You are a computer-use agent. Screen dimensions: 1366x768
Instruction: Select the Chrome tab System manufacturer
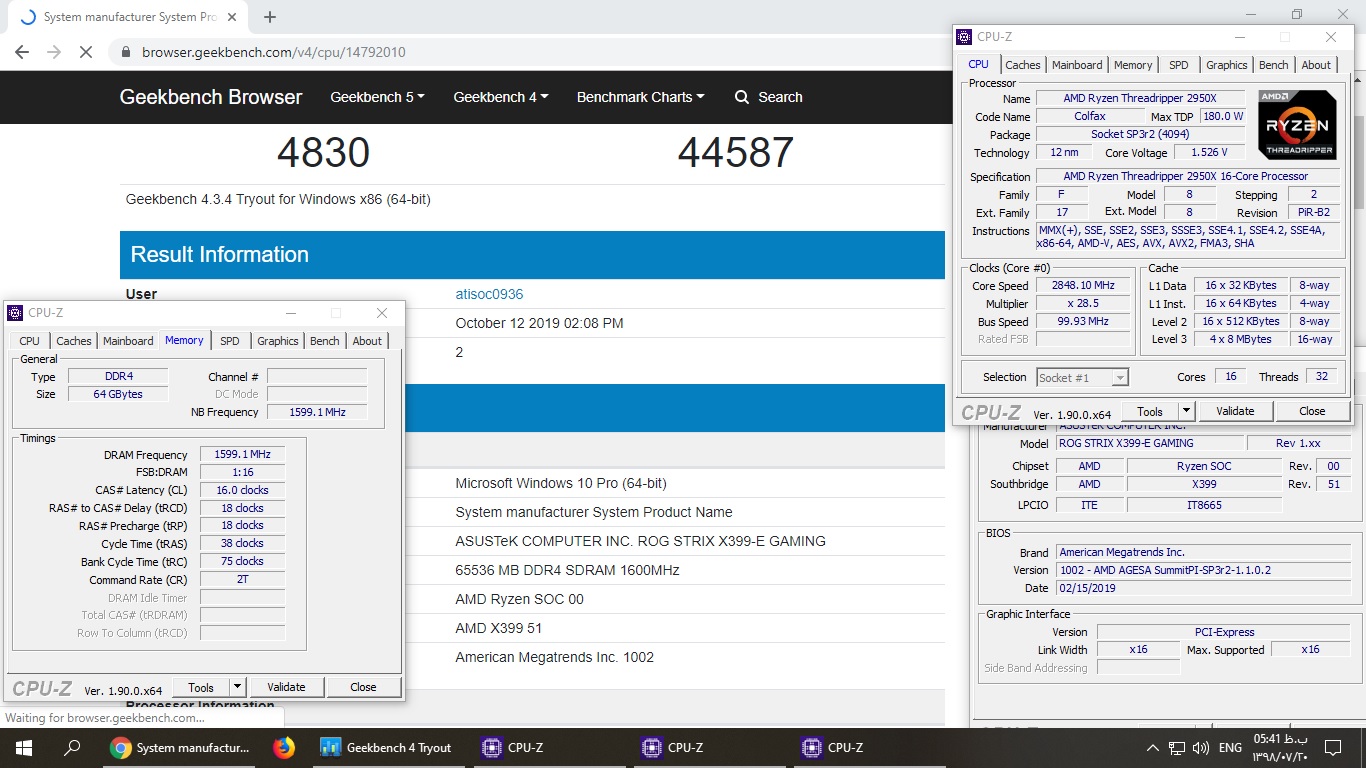[128, 17]
